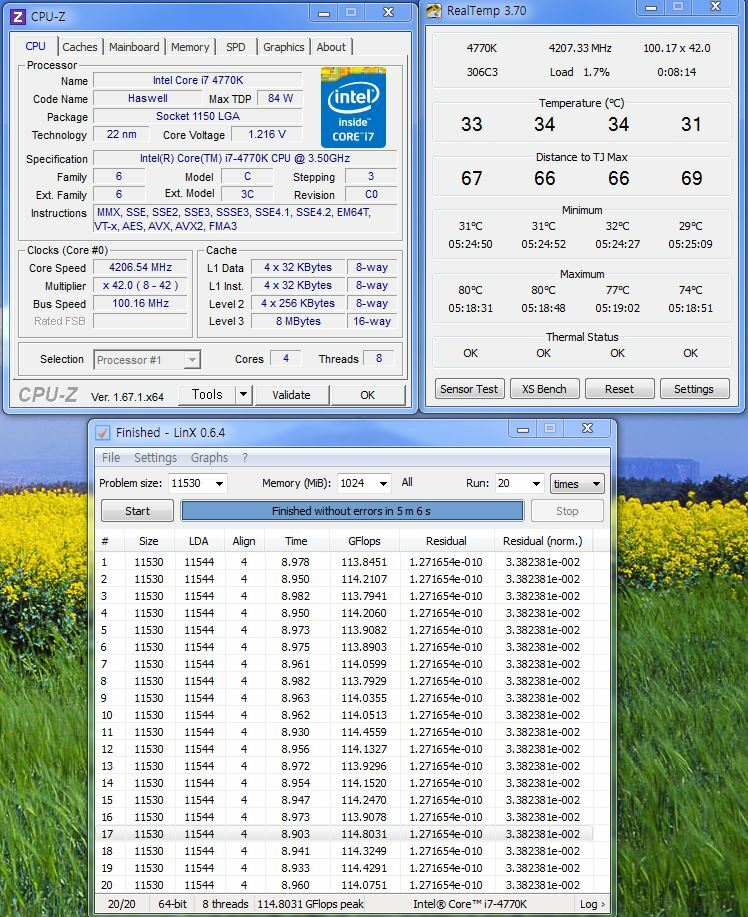Screen dimensions: 748x917
Task: Click the LinX checkmark title bar icon
Action: 102,432
